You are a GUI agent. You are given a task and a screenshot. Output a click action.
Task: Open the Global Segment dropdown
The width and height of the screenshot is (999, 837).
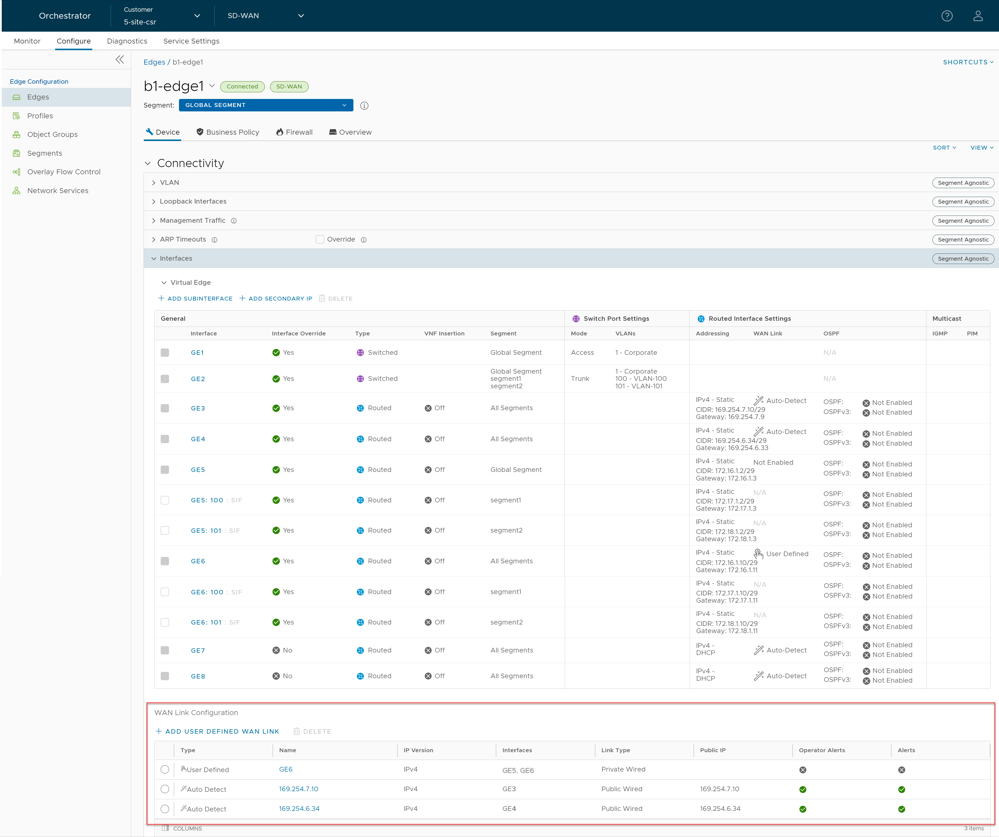coord(265,105)
